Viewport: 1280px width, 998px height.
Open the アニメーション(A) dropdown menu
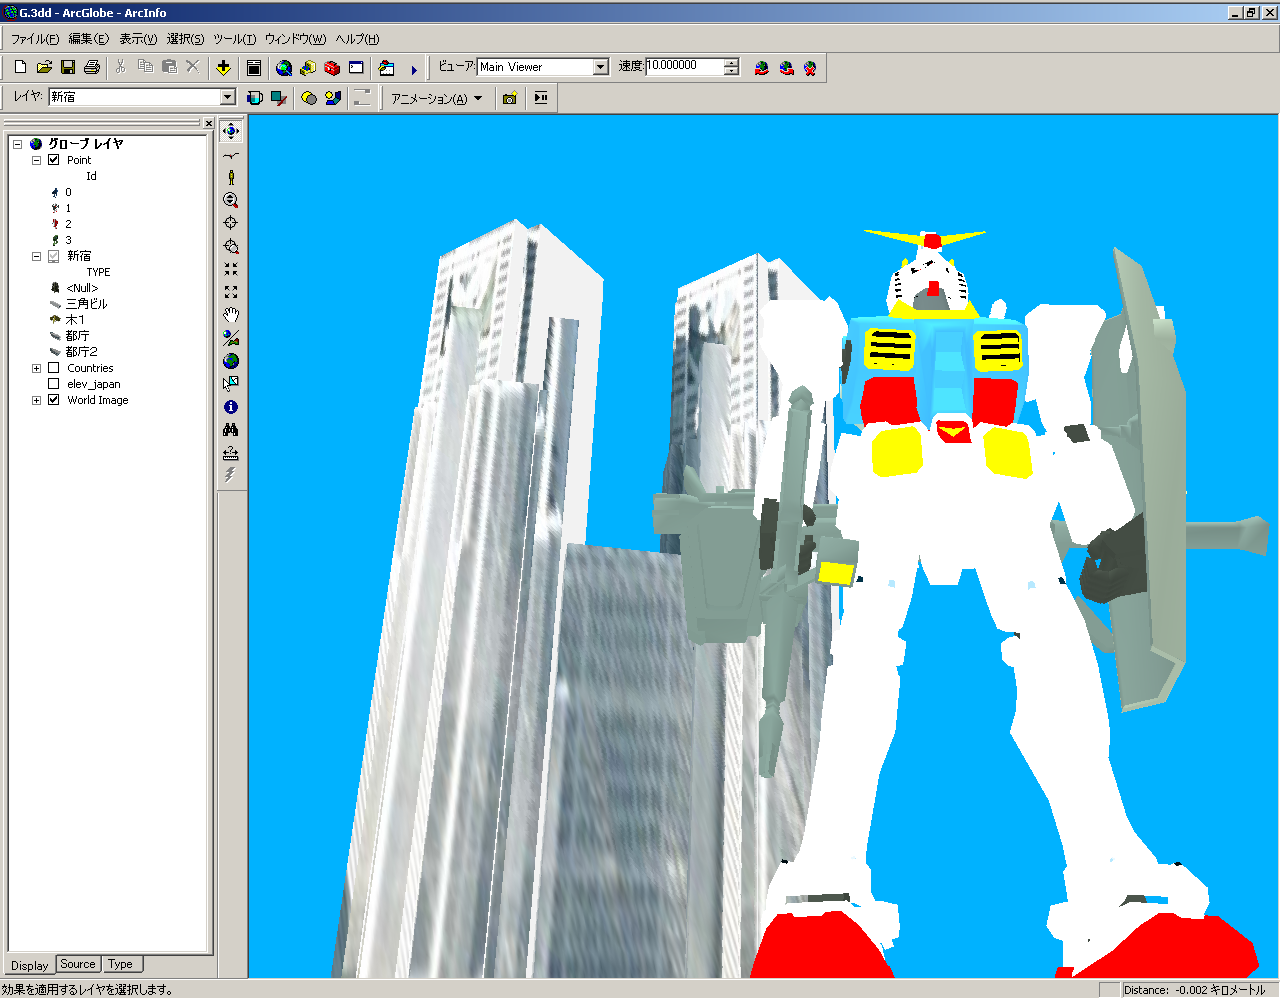[437, 98]
